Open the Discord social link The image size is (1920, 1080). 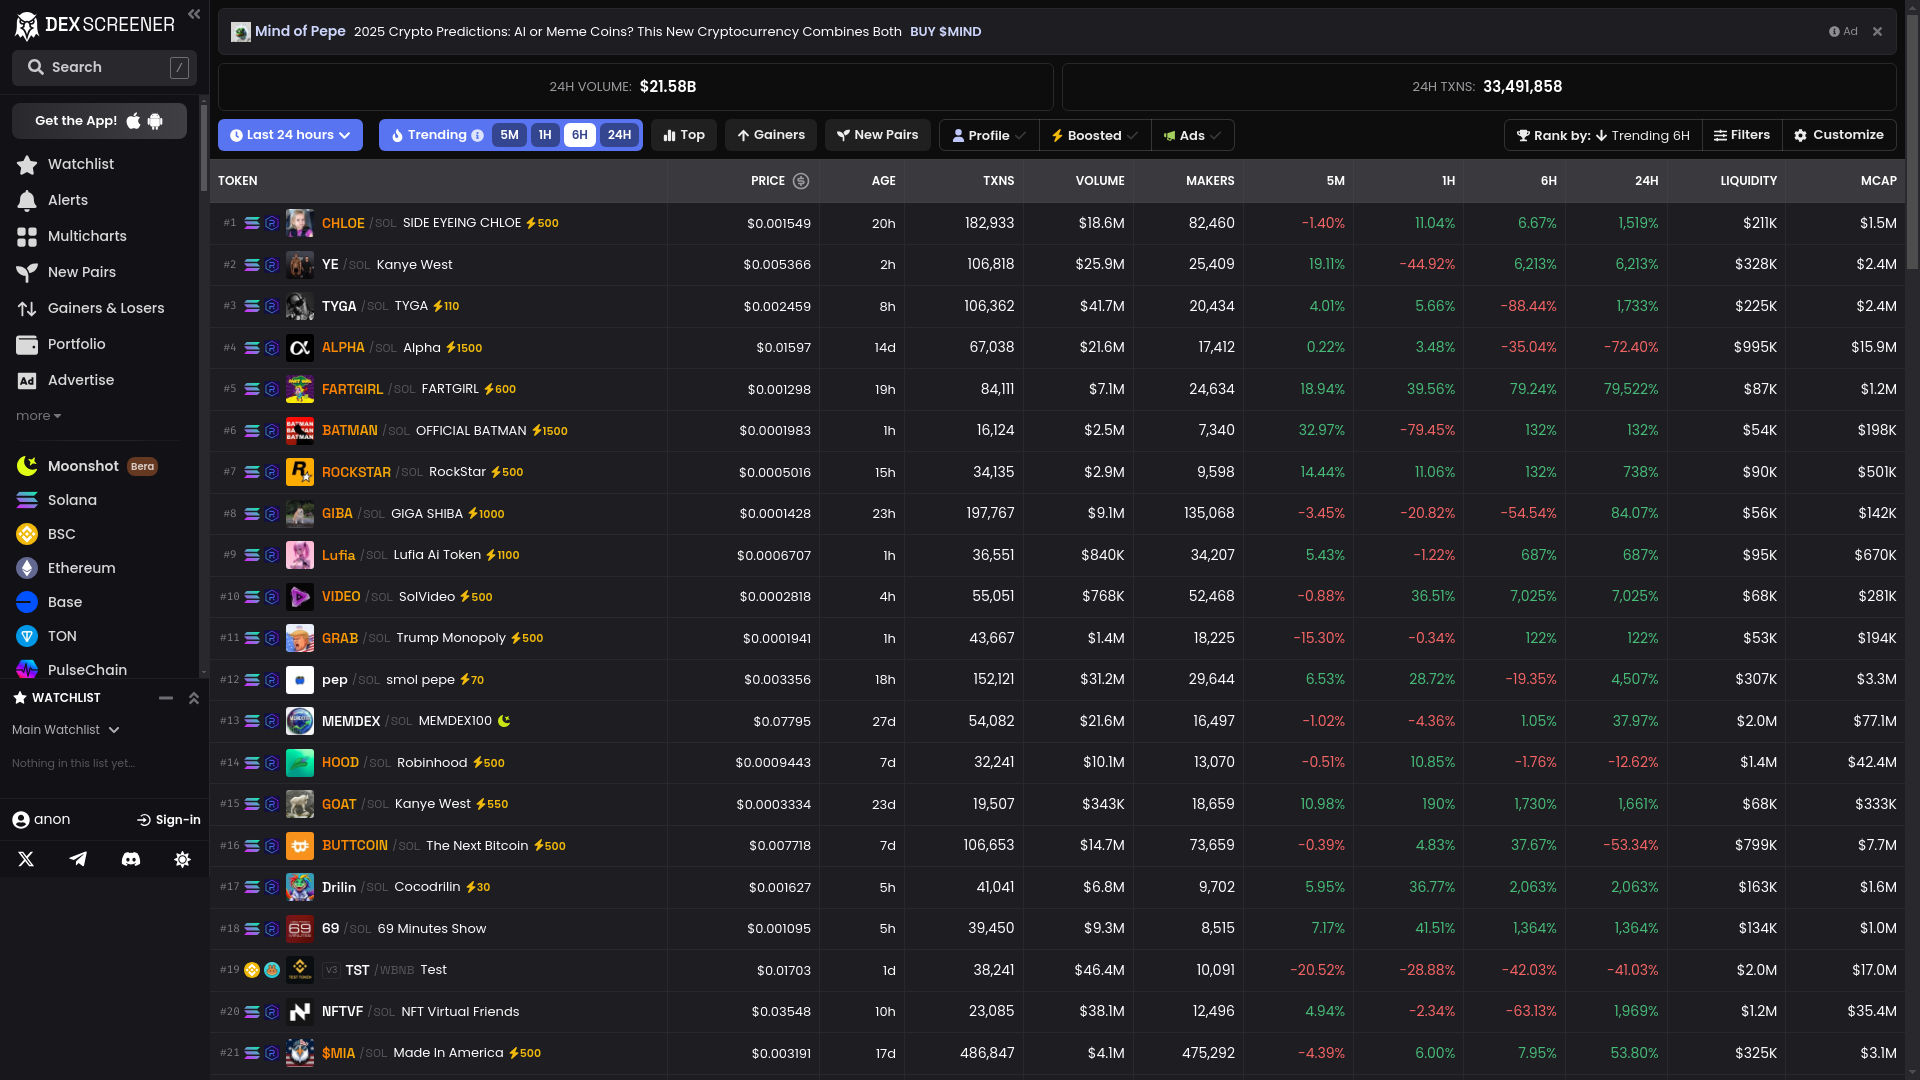click(x=131, y=859)
